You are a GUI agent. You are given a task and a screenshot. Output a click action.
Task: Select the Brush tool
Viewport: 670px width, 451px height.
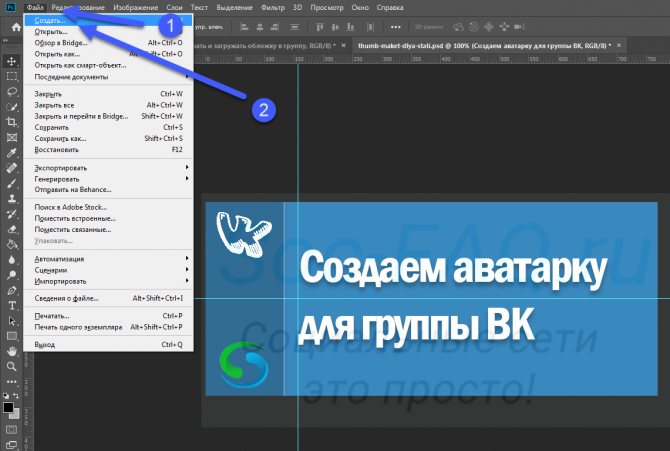12,183
